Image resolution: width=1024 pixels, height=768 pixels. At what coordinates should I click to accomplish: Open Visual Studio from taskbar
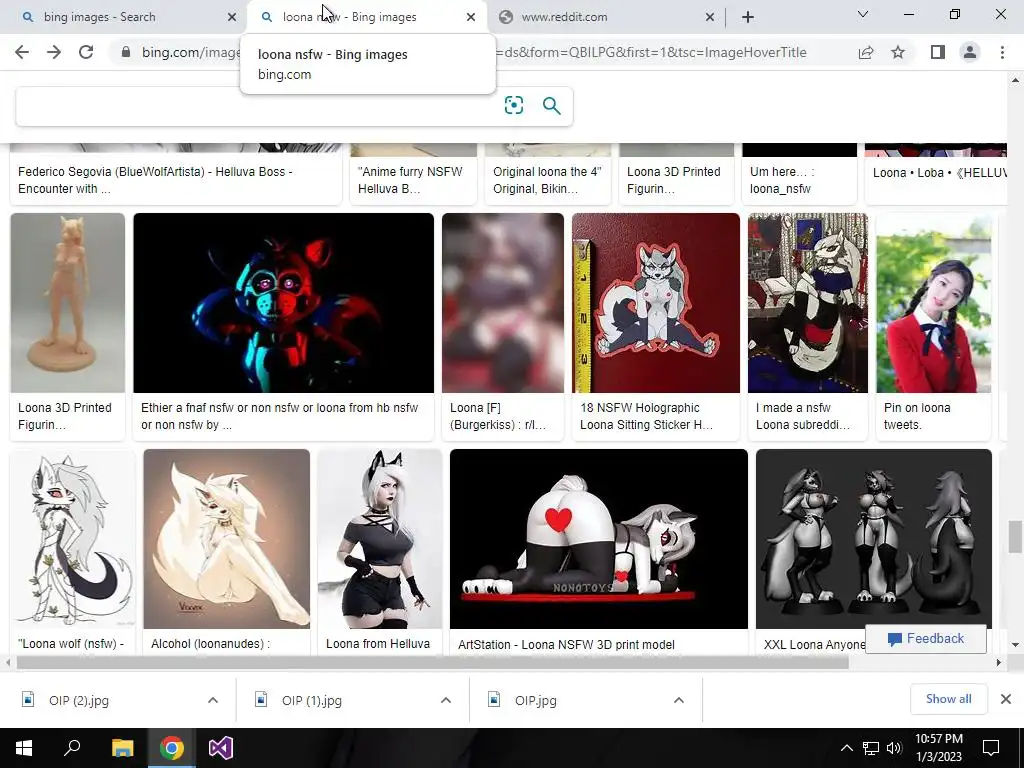click(221, 748)
